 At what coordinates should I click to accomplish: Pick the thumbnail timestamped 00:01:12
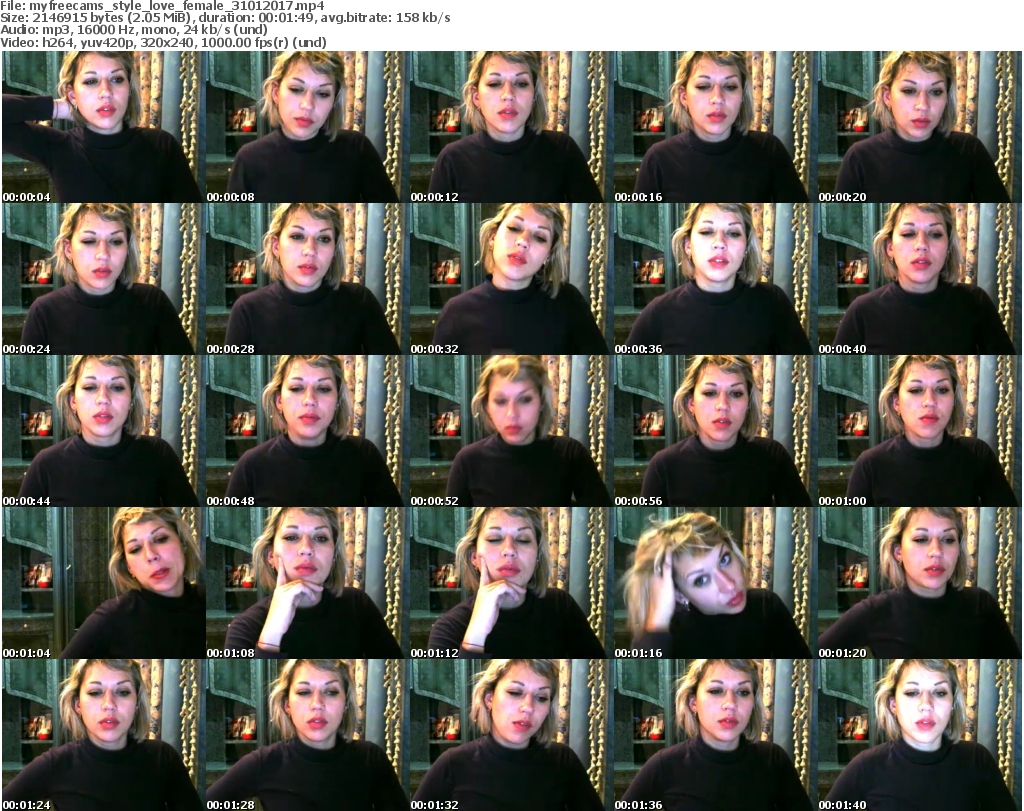[x=511, y=583]
